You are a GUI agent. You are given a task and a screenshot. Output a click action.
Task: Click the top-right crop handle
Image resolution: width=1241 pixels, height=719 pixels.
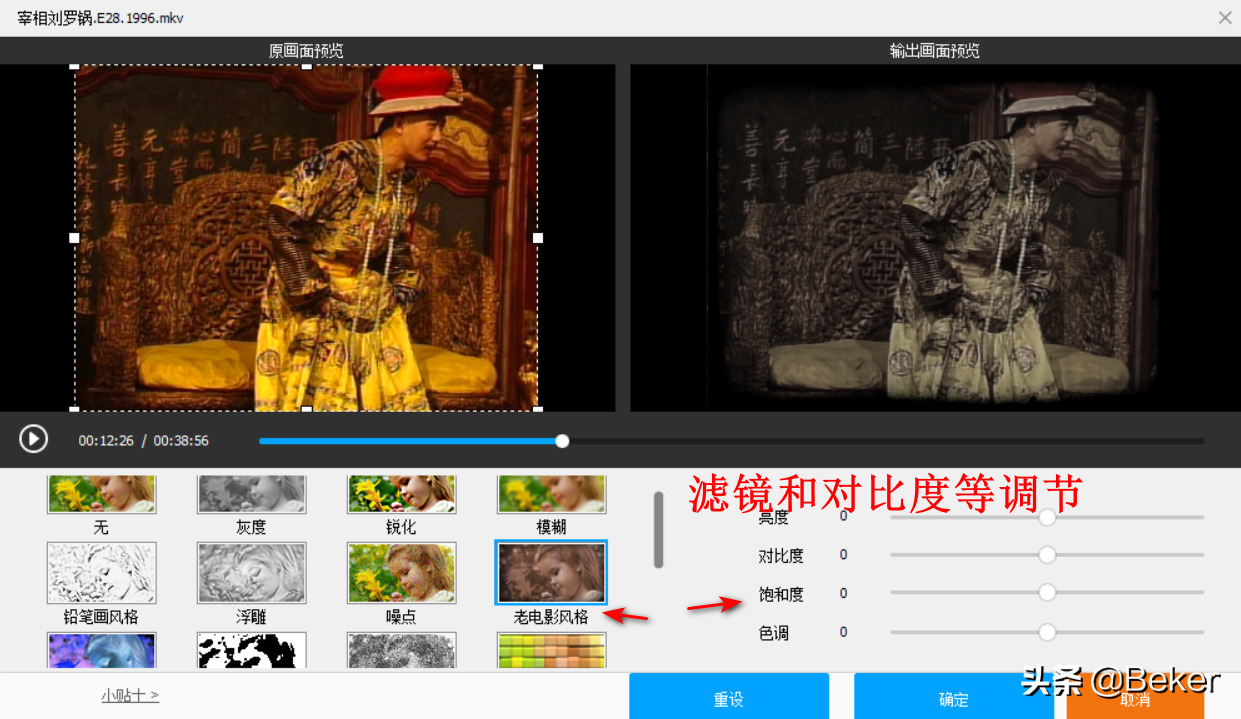coord(538,65)
